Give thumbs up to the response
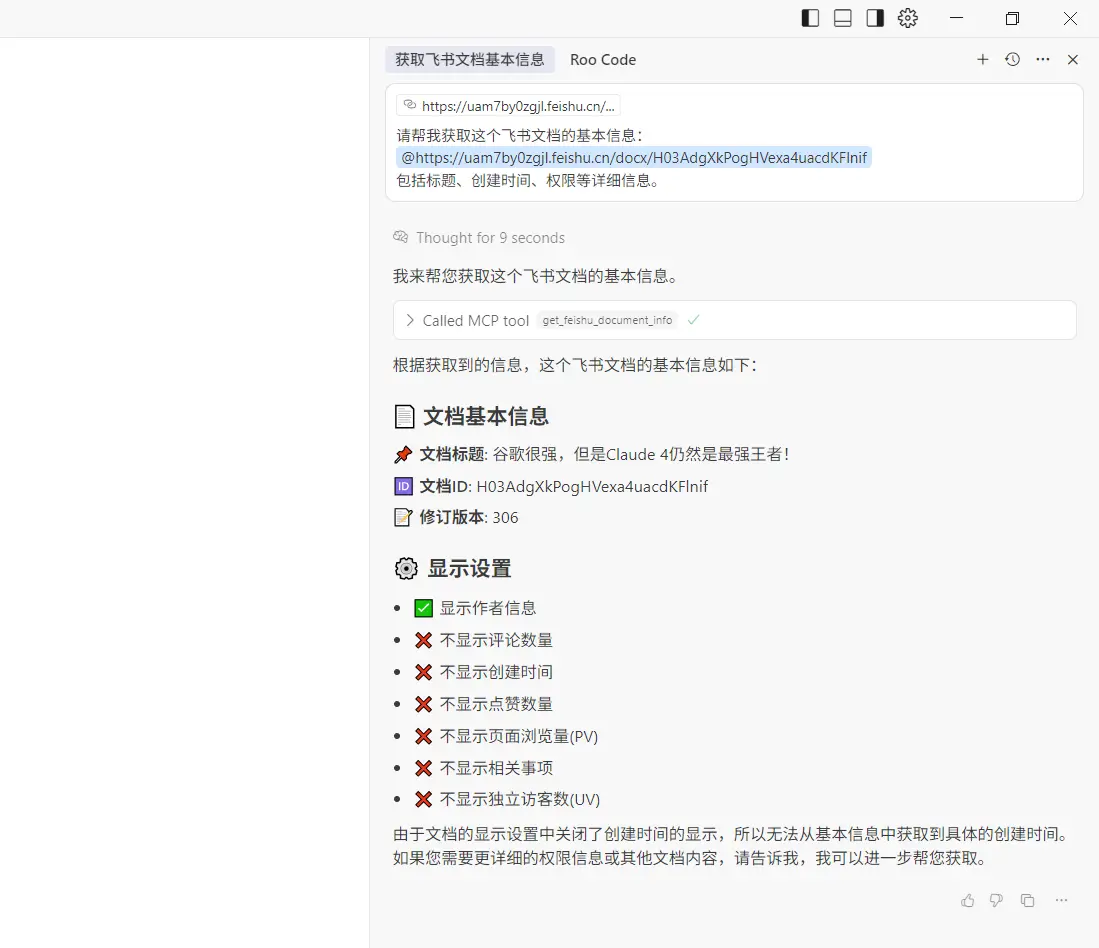Image resolution: width=1099 pixels, height=948 pixels. tap(968, 900)
